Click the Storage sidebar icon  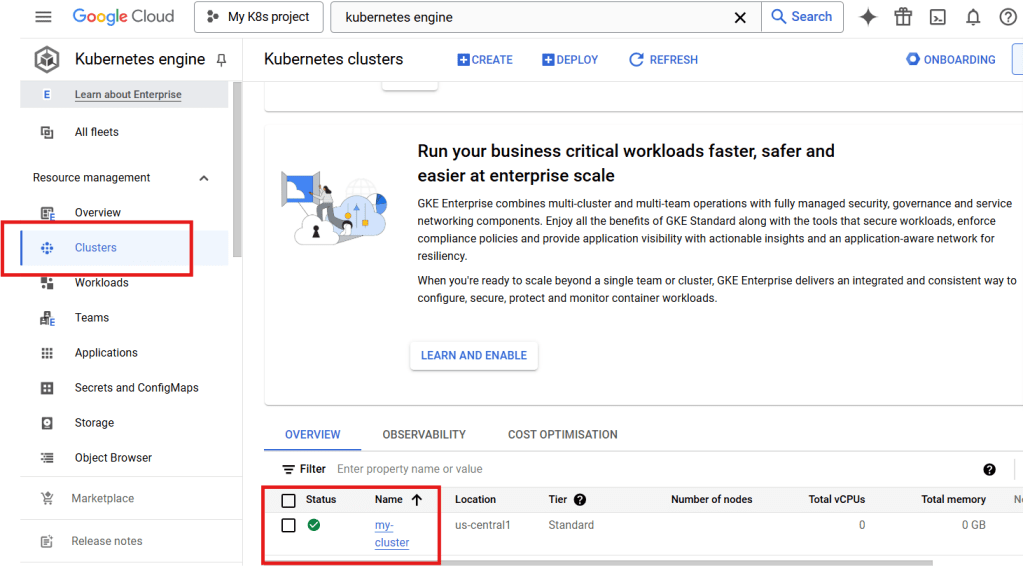pos(47,423)
